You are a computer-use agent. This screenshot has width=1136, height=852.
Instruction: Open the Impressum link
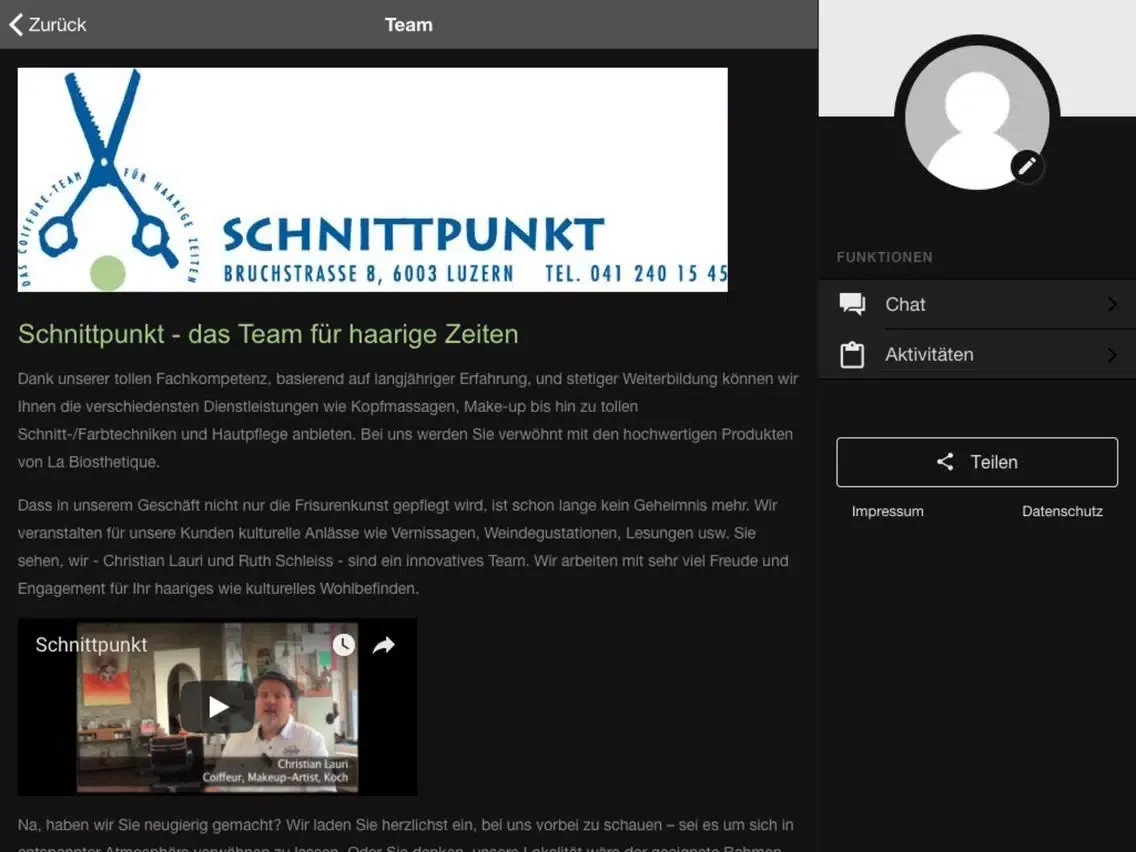click(888, 511)
